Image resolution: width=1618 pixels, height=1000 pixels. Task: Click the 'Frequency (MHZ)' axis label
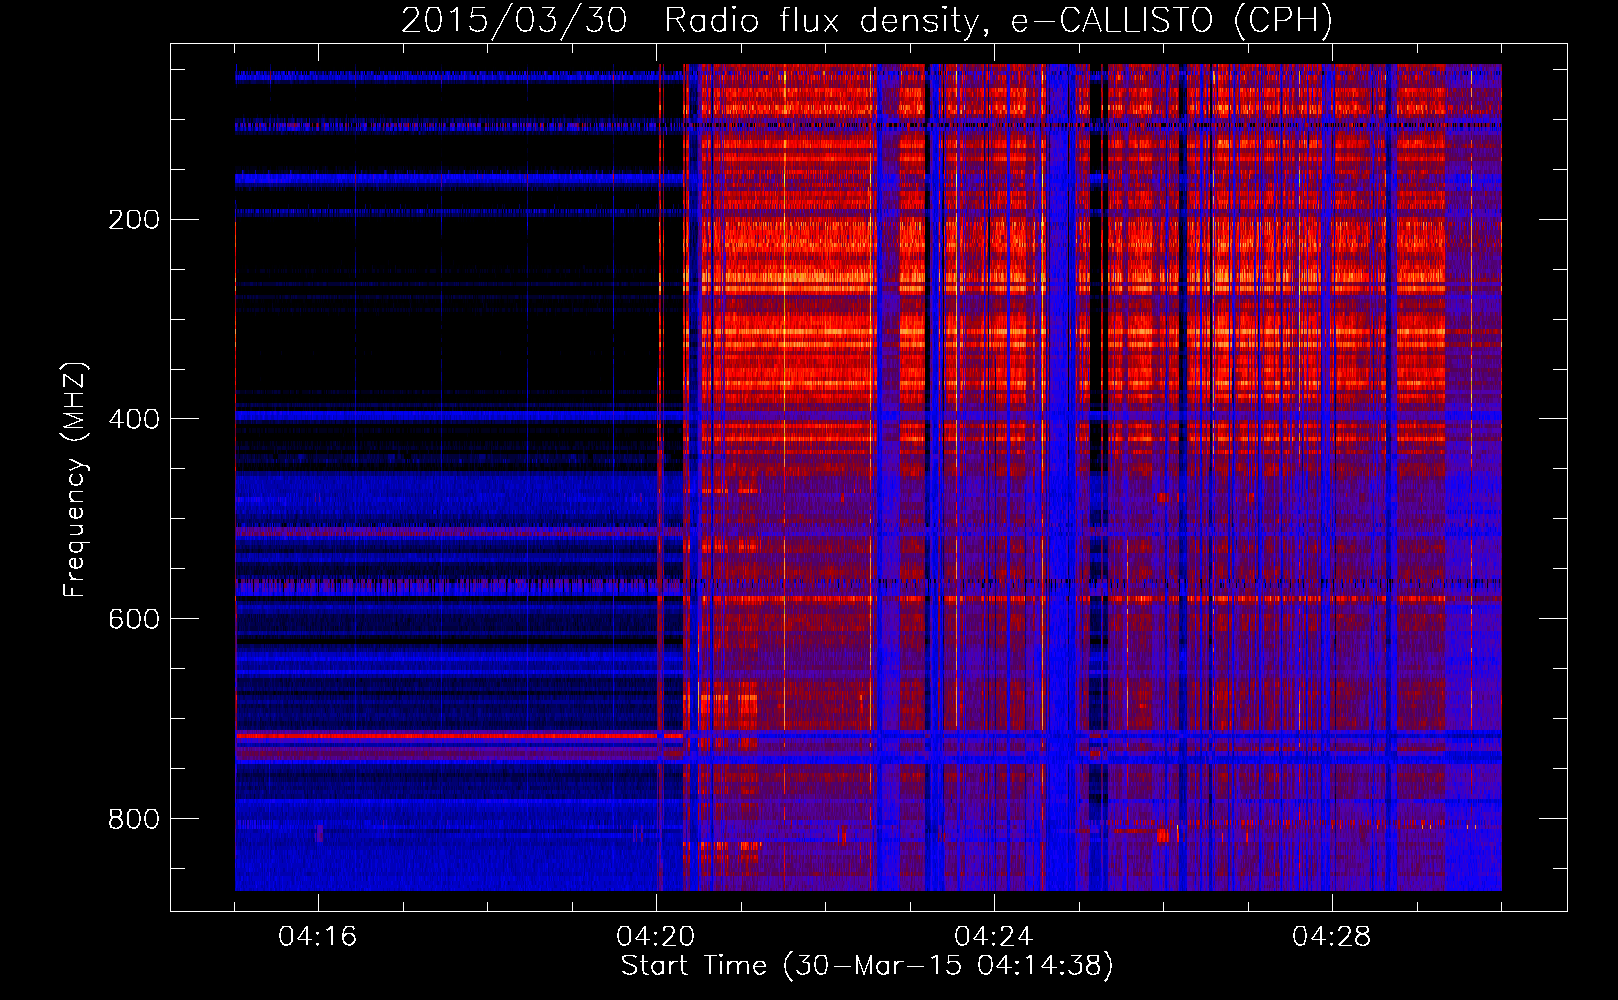coord(75,480)
